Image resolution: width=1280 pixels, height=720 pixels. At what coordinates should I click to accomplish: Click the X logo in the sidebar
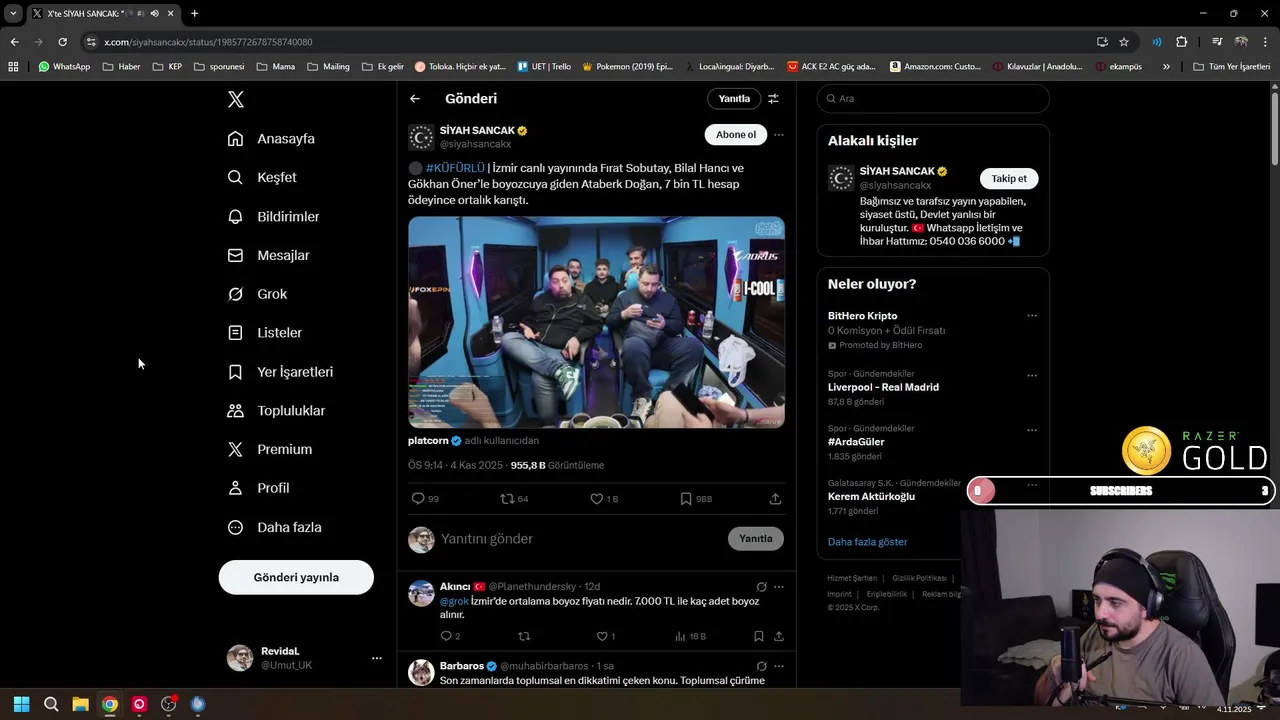pos(235,99)
